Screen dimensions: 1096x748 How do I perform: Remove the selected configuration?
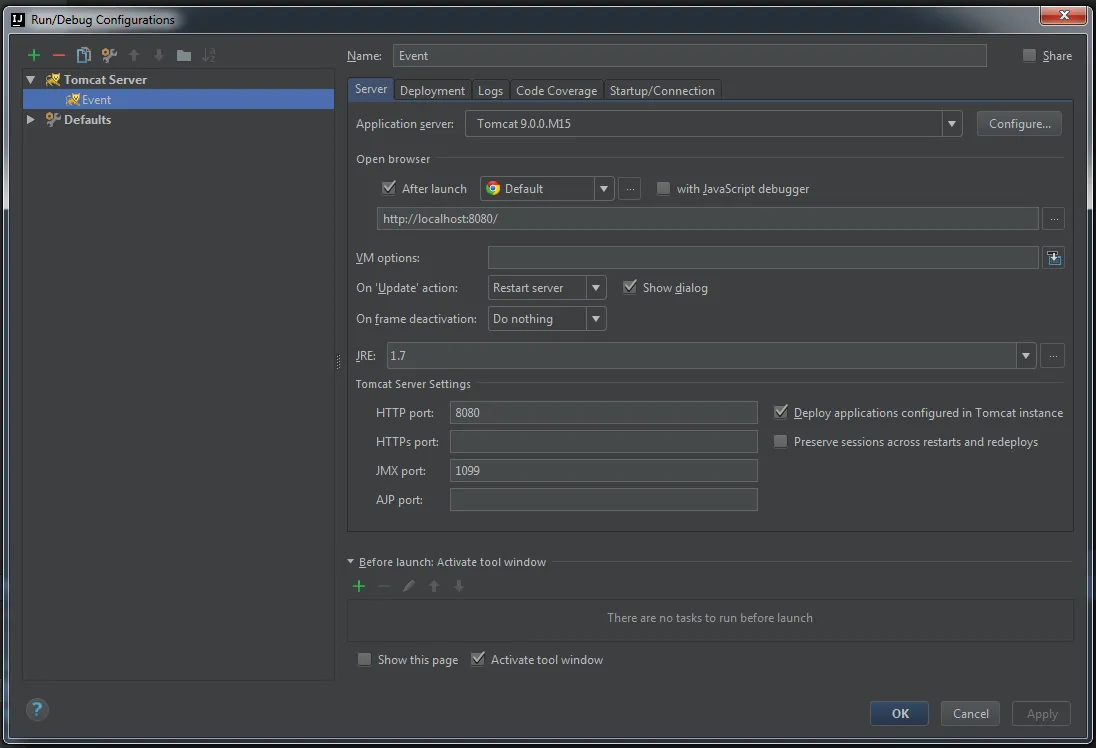59,56
